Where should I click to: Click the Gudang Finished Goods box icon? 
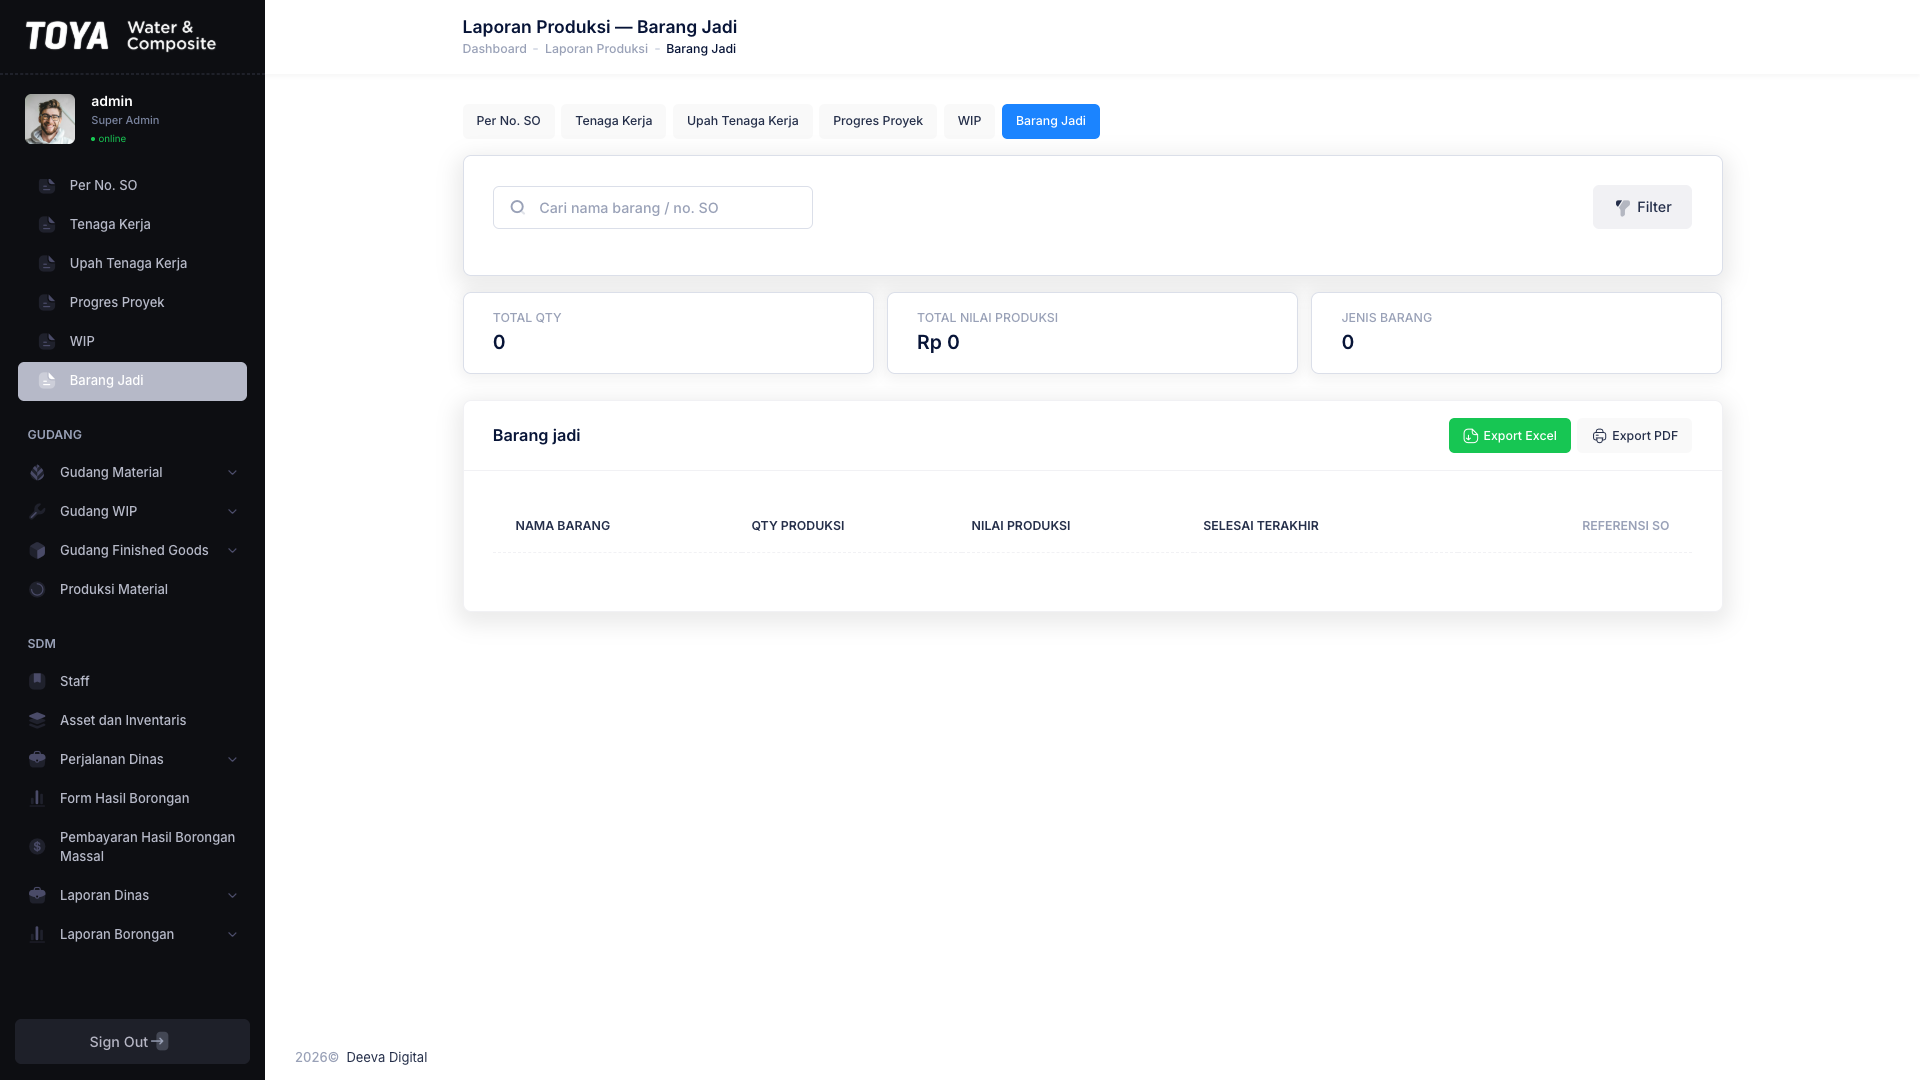[x=37, y=551]
